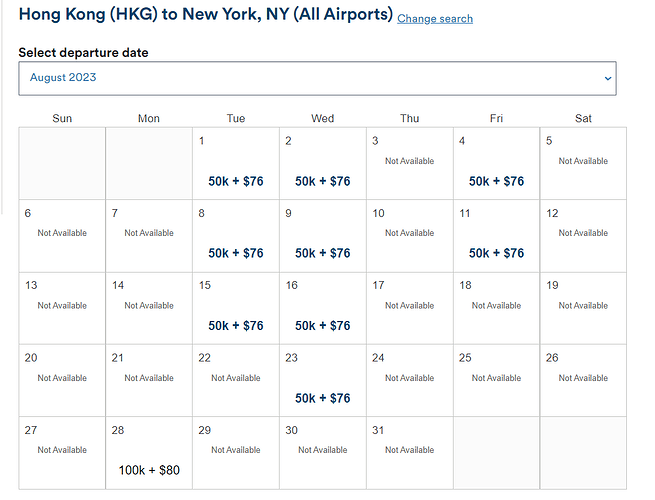
Task: Click the August 20 Not Available cell
Action: [x=62, y=381]
